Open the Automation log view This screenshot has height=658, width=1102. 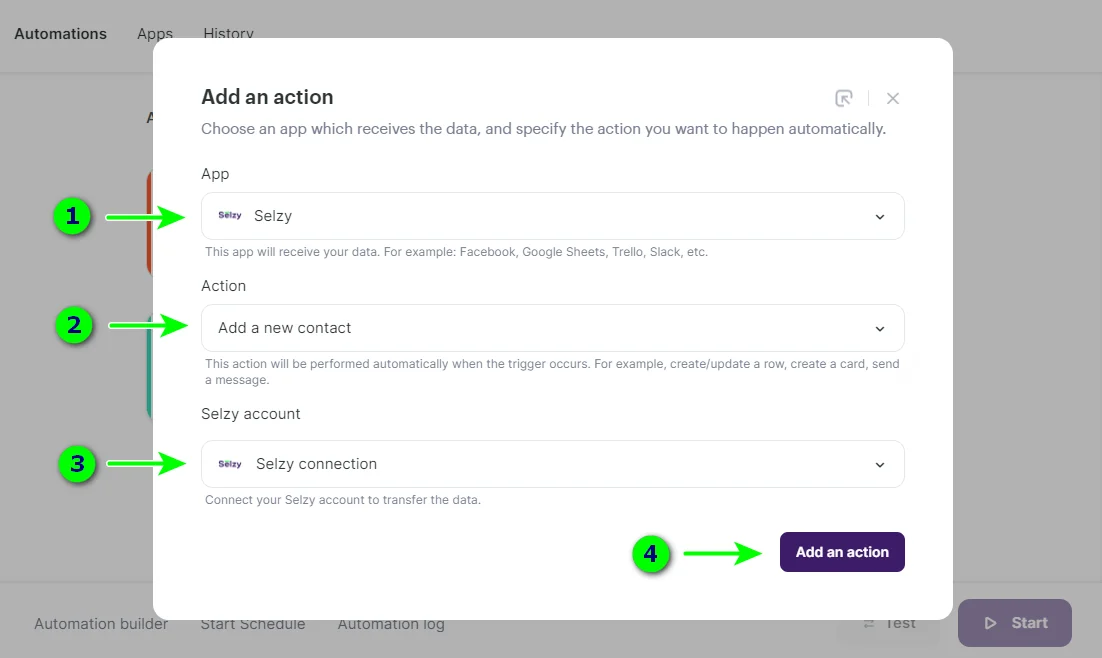click(x=390, y=623)
